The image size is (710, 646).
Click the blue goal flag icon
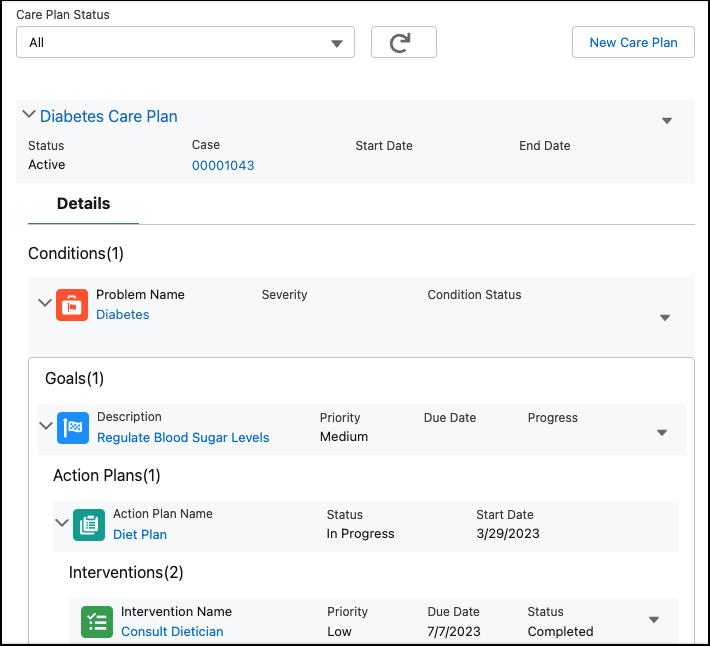coord(73,428)
